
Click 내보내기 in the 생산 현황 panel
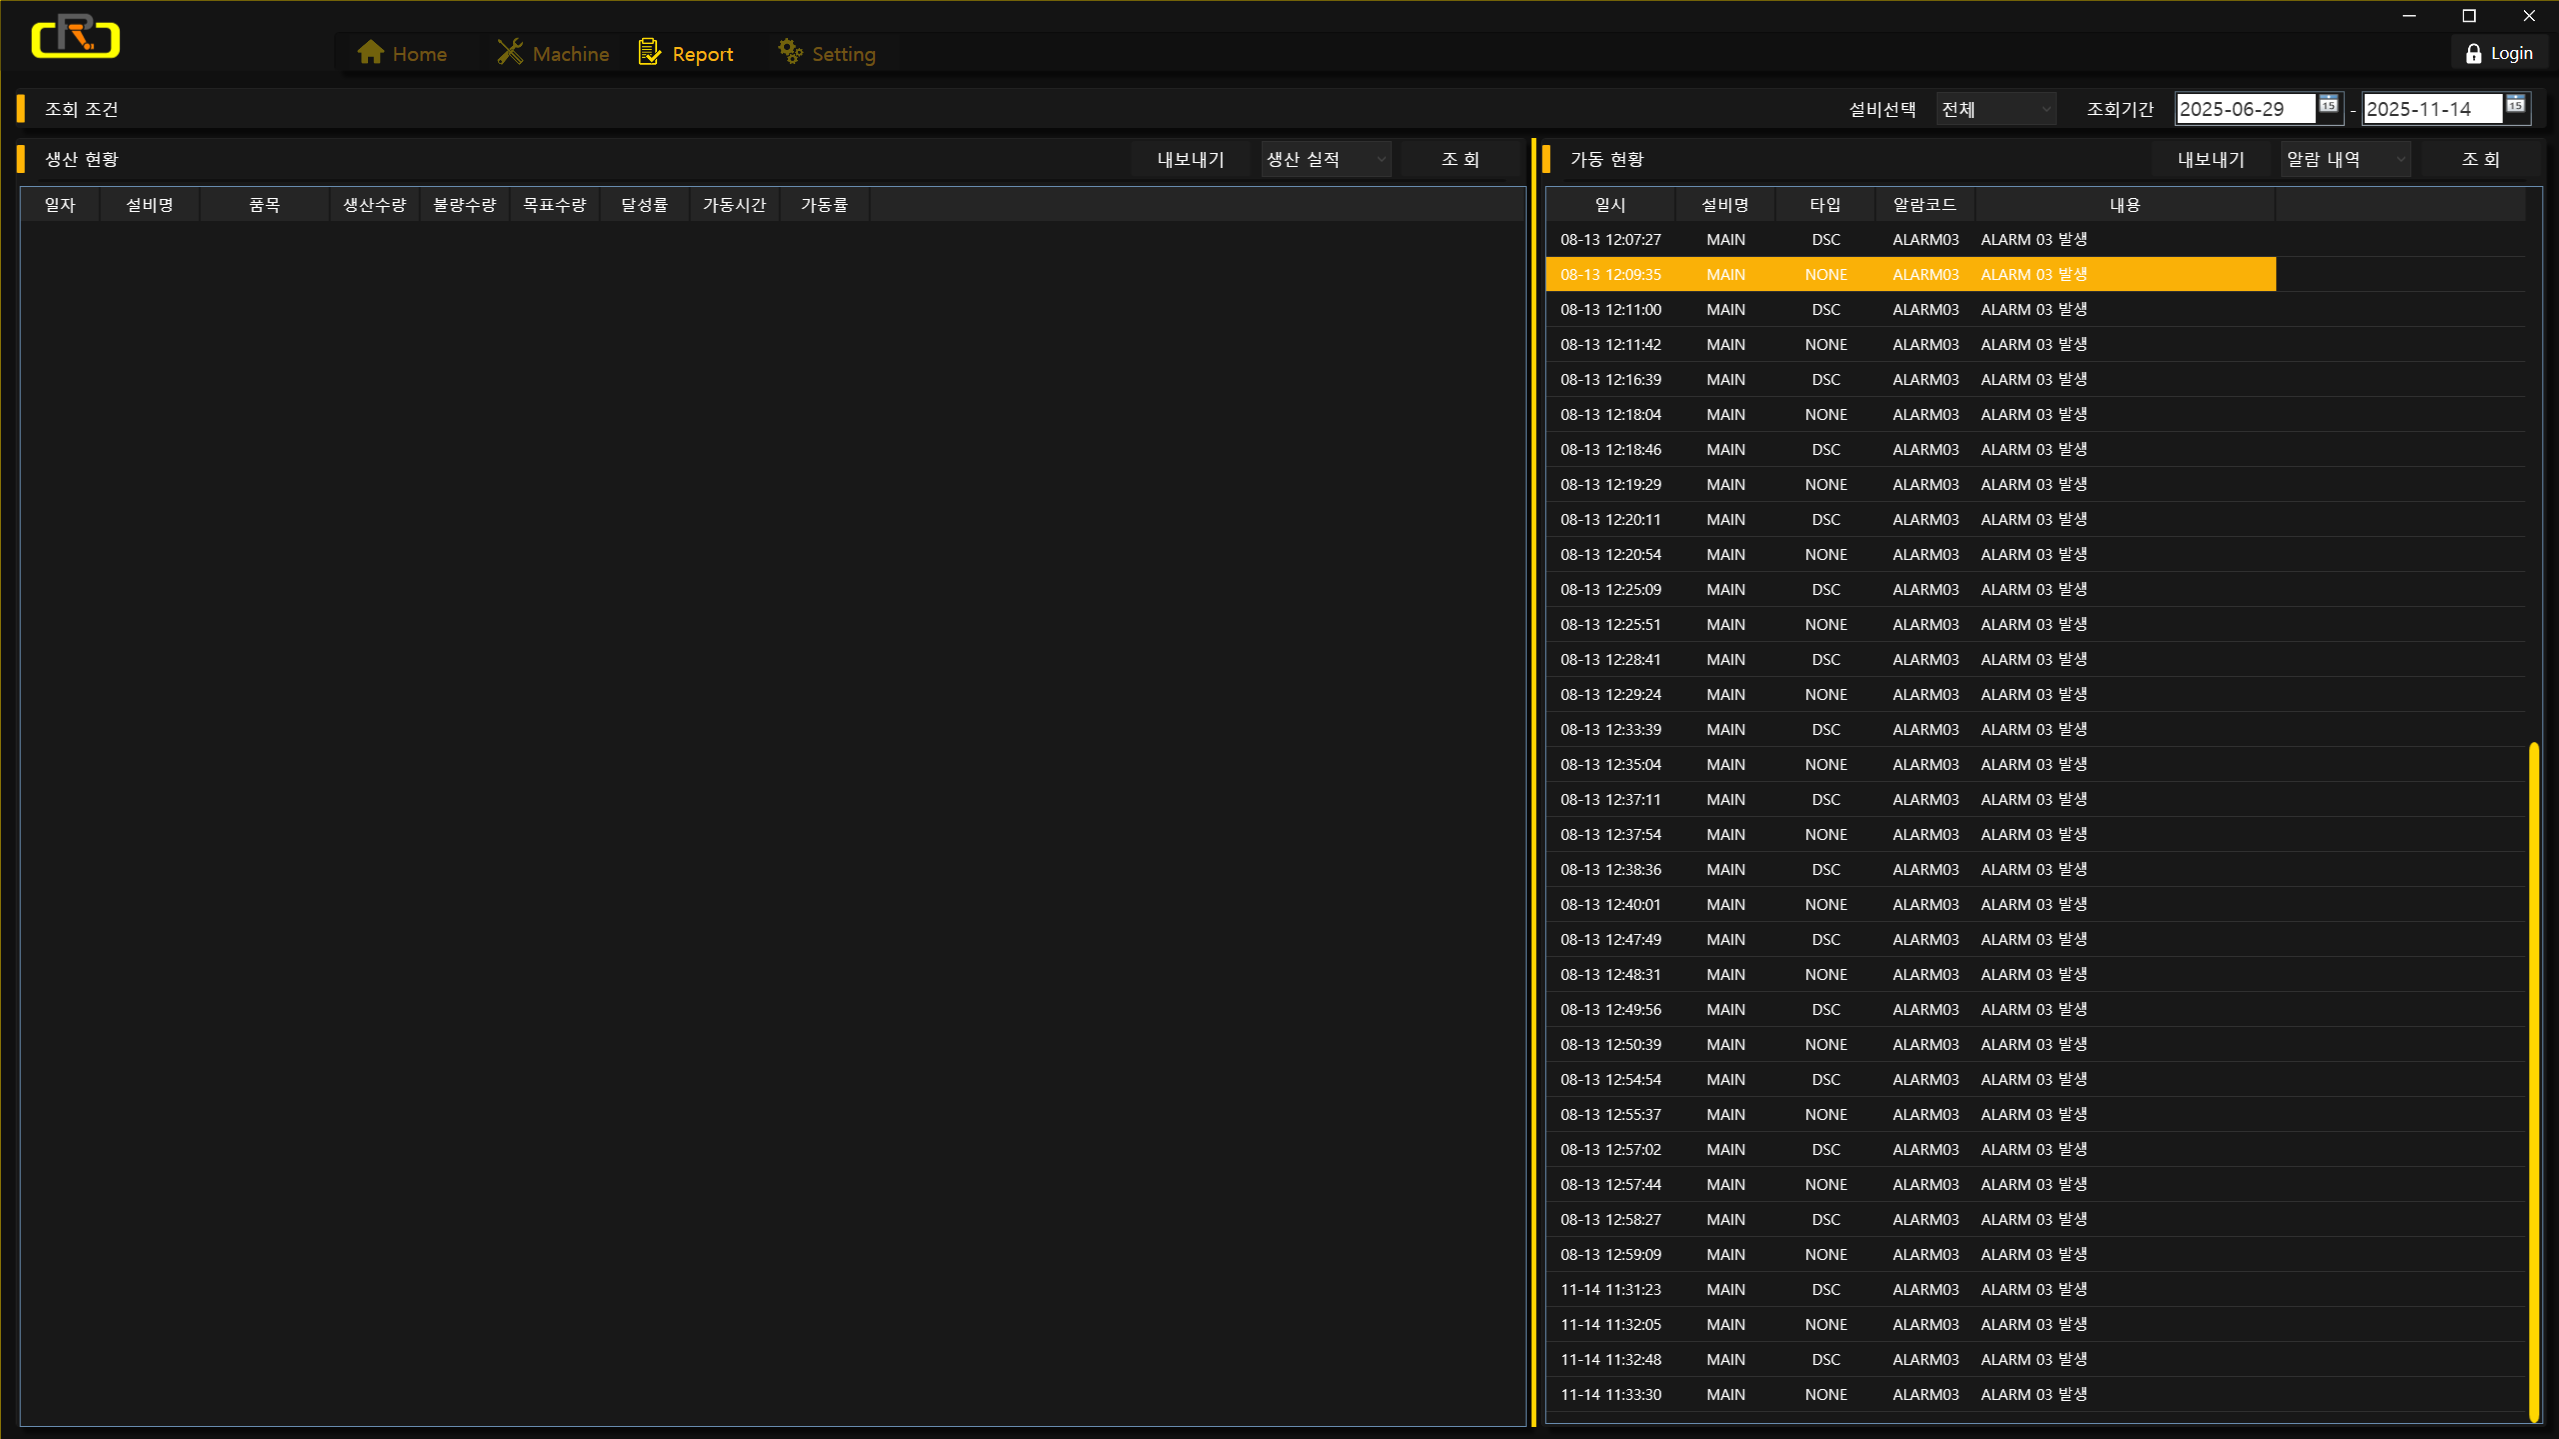1190,159
